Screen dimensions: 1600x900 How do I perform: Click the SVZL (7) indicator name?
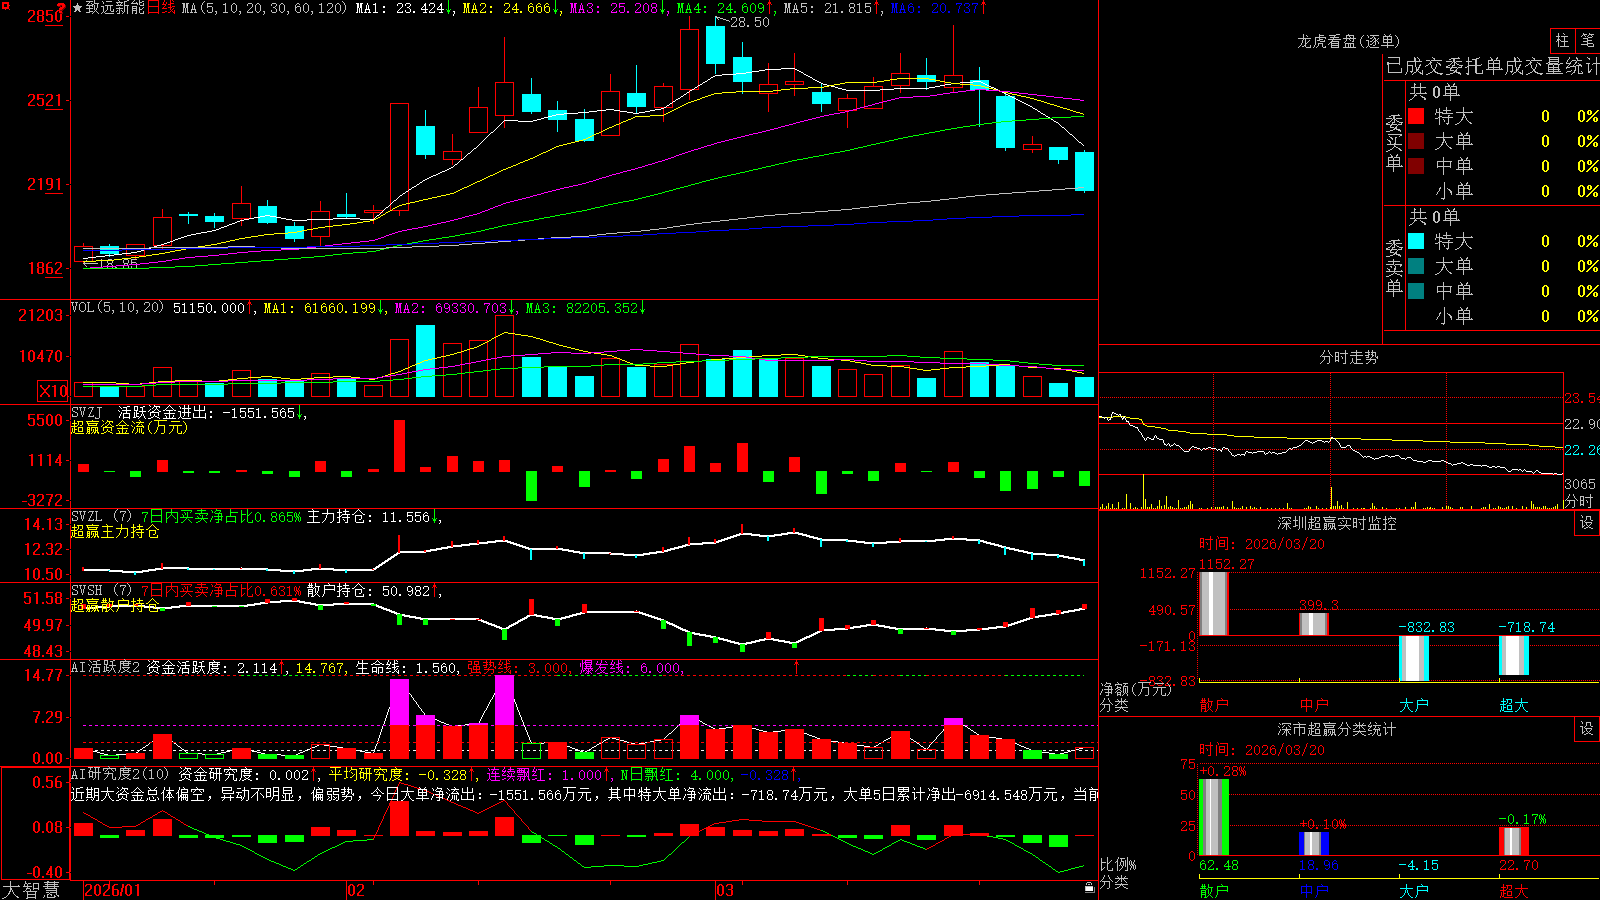click(x=101, y=517)
